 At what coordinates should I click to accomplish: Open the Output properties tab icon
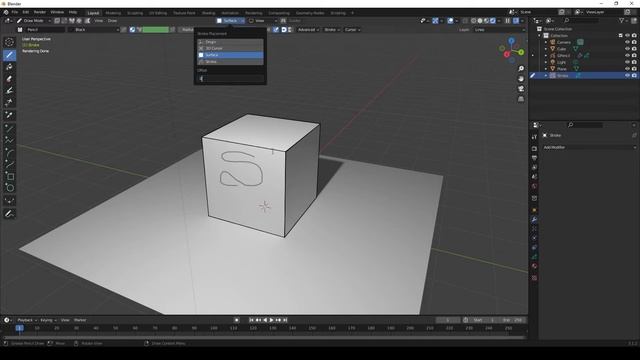534,158
